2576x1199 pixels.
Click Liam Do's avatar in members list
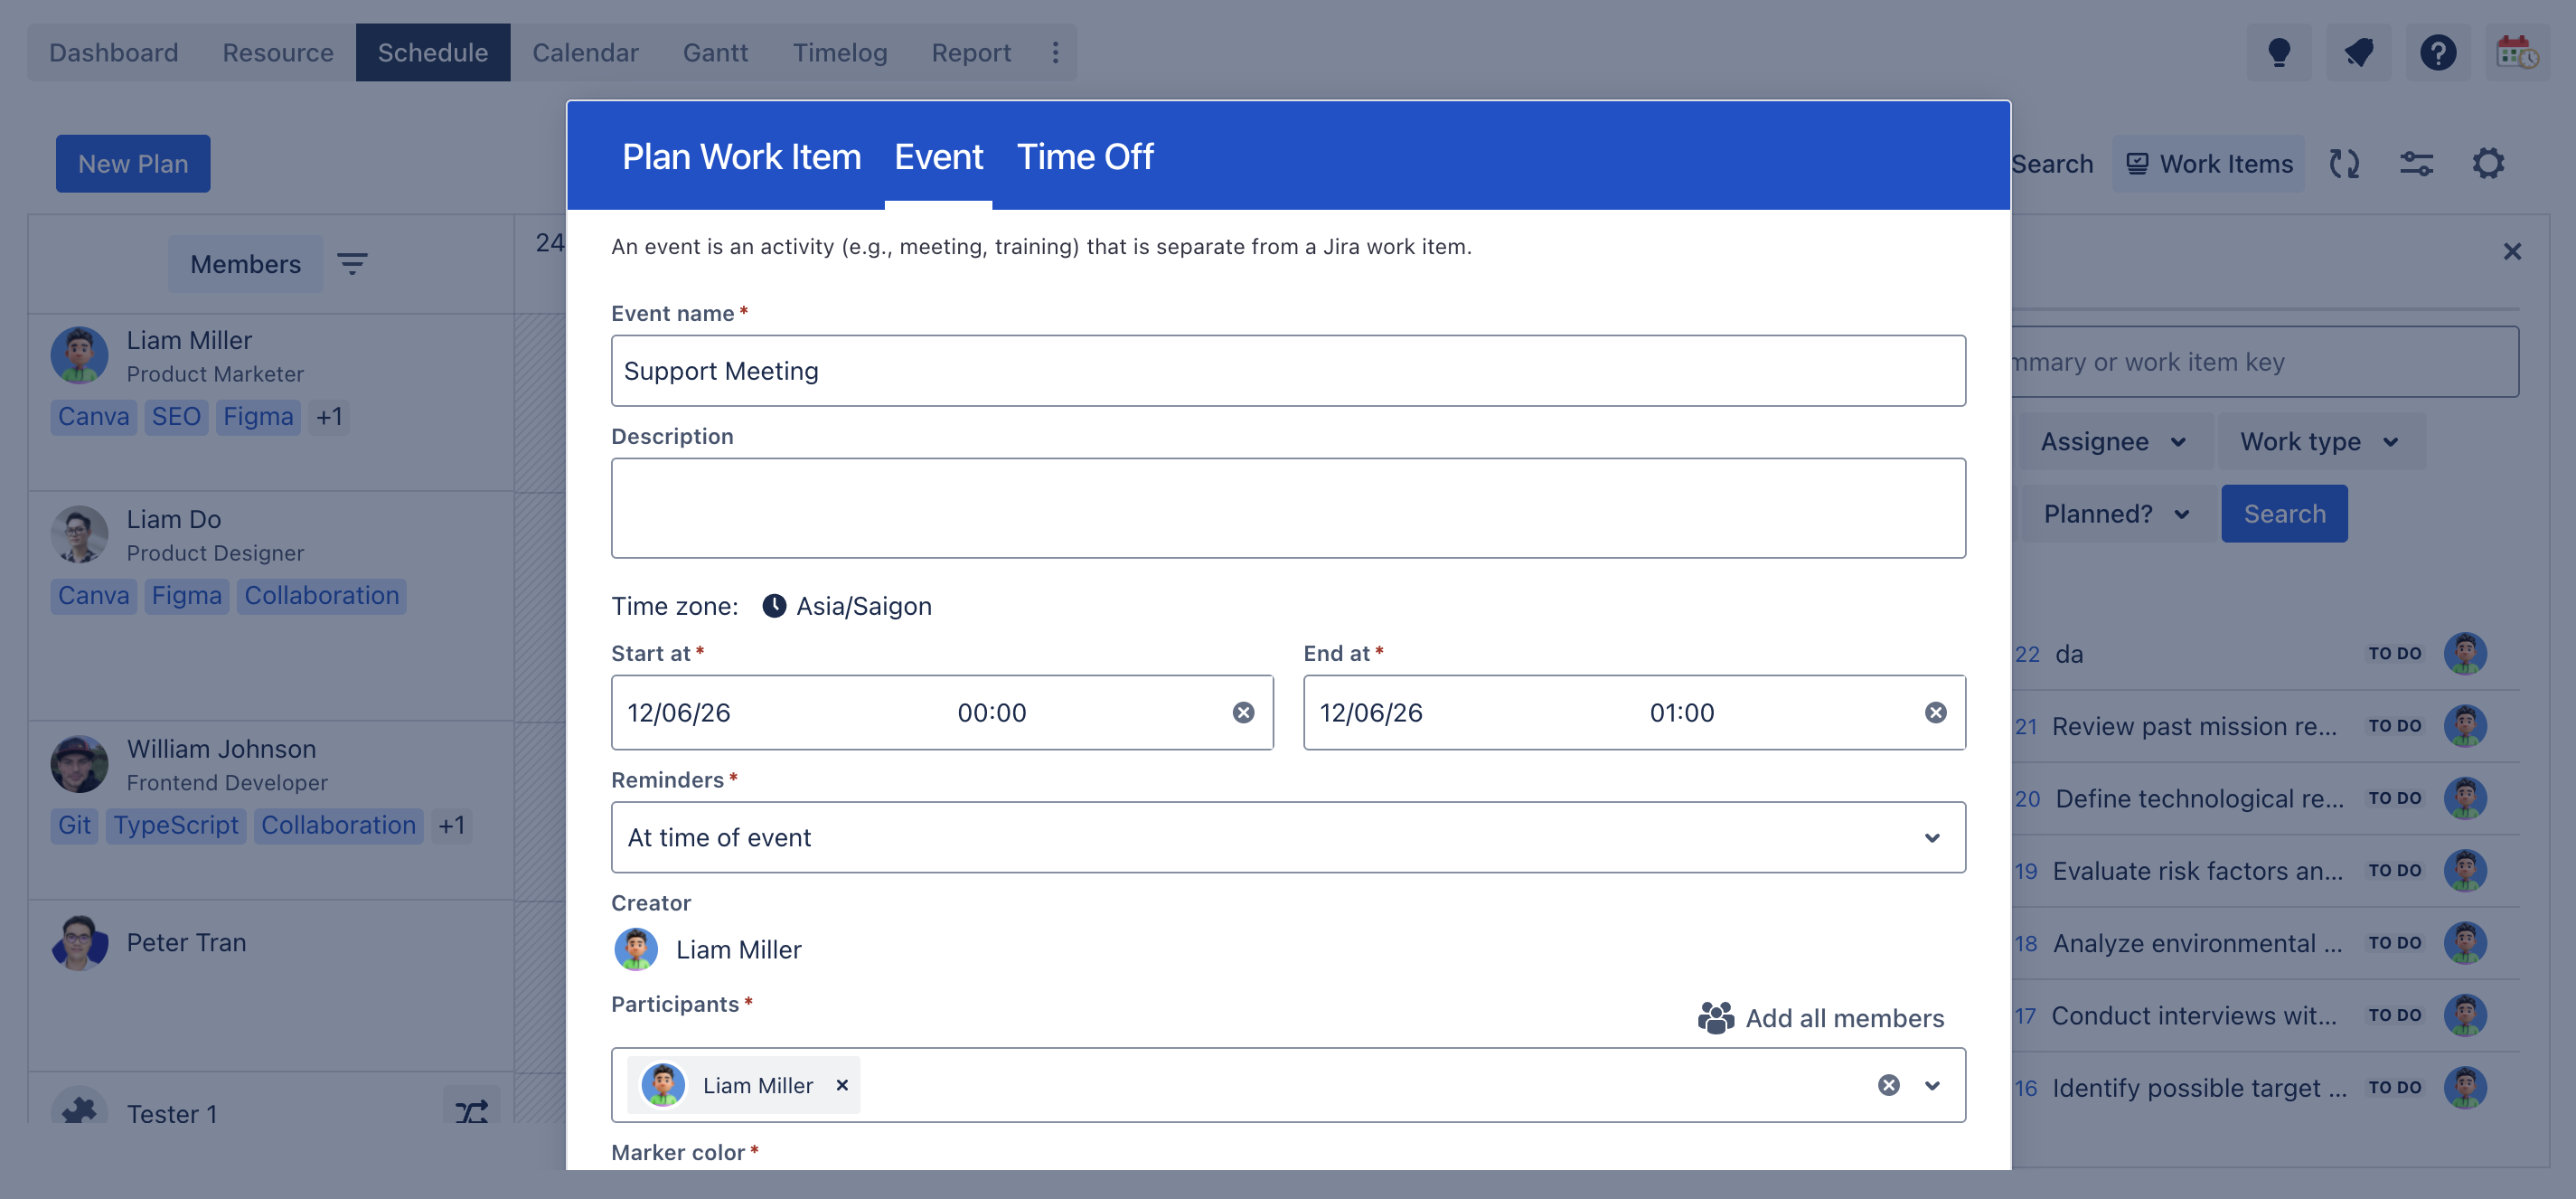pos(79,534)
